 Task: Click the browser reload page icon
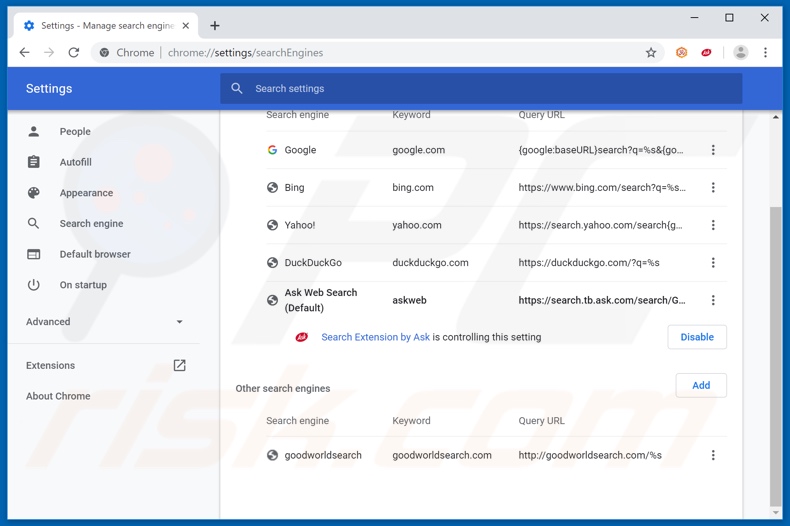coord(74,53)
